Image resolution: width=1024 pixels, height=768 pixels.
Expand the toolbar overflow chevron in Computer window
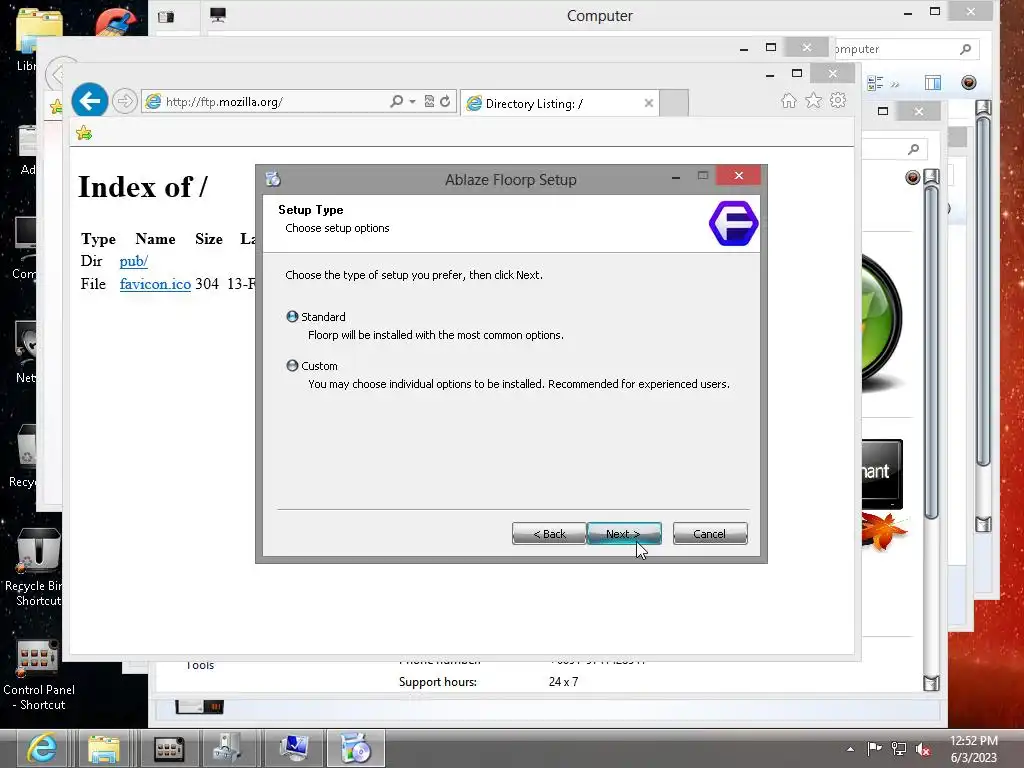(x=895, y=84)
